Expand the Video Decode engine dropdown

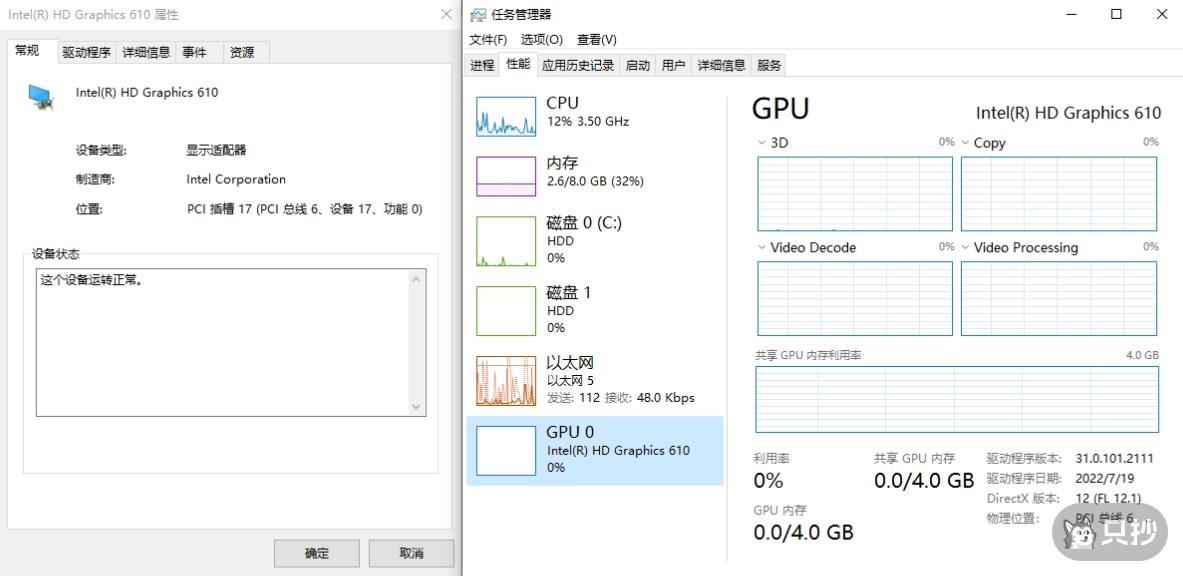coord(763,248)
